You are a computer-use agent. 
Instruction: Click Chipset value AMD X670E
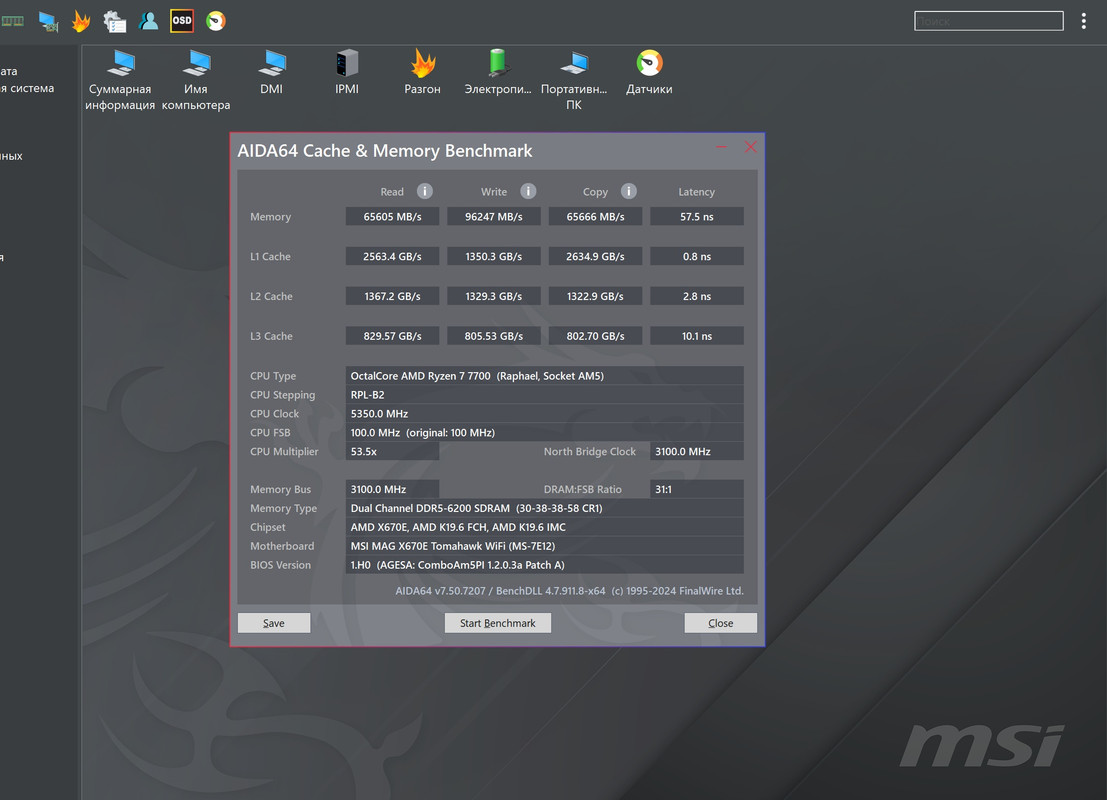(x=544, y=527)
